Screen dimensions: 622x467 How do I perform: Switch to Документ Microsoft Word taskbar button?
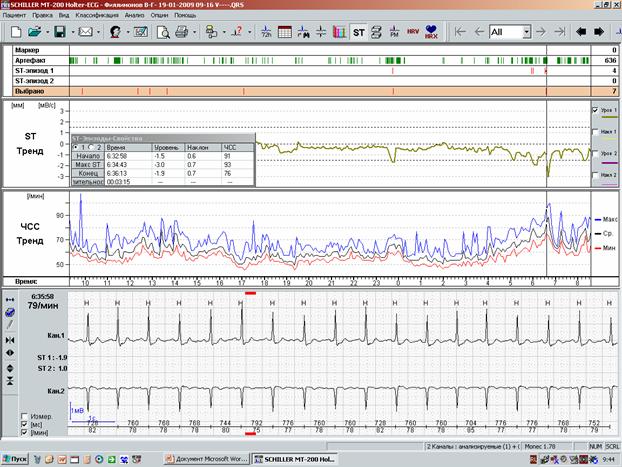[x=207, y=459]
